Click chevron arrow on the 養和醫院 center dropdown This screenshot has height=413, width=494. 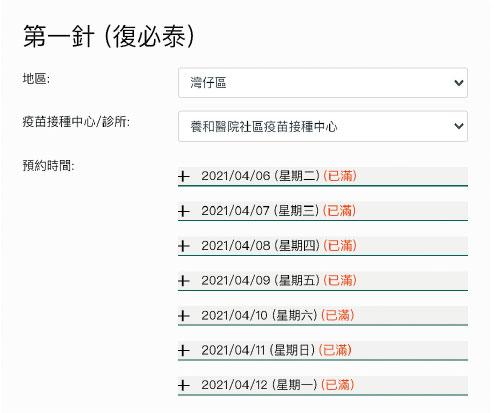(x=459, y=126)
